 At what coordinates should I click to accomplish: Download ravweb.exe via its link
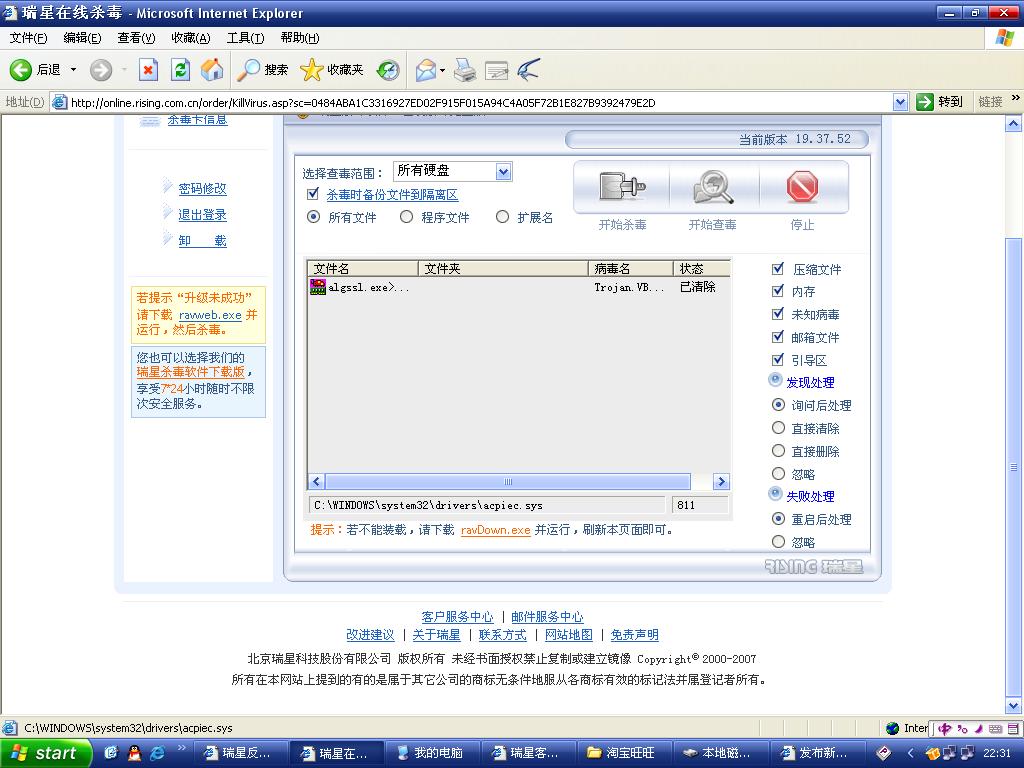(210, 315)
